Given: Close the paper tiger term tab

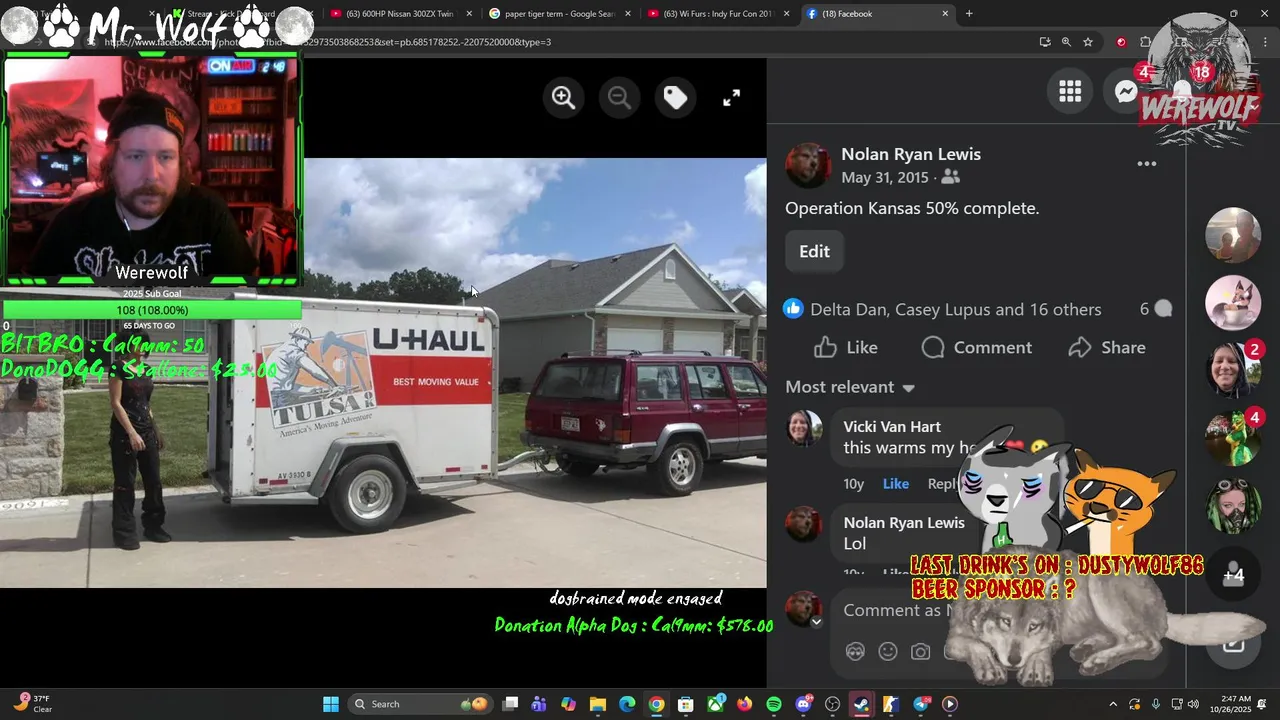Looking at the screenshot, I should pyautogui.click(x=626, y=14).
